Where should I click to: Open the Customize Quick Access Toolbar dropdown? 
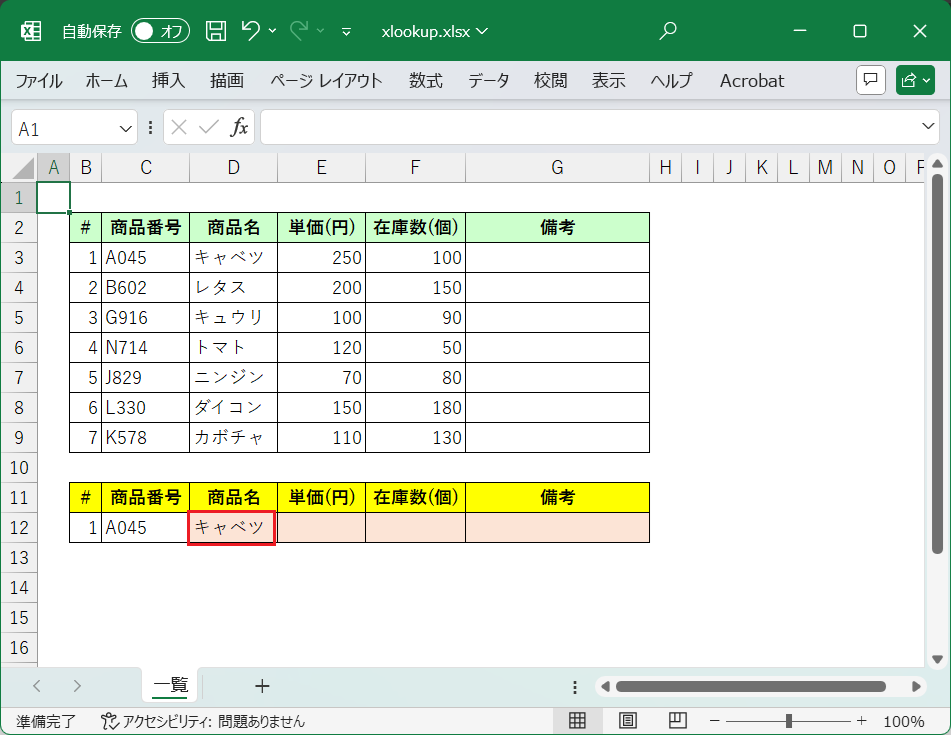346,31
